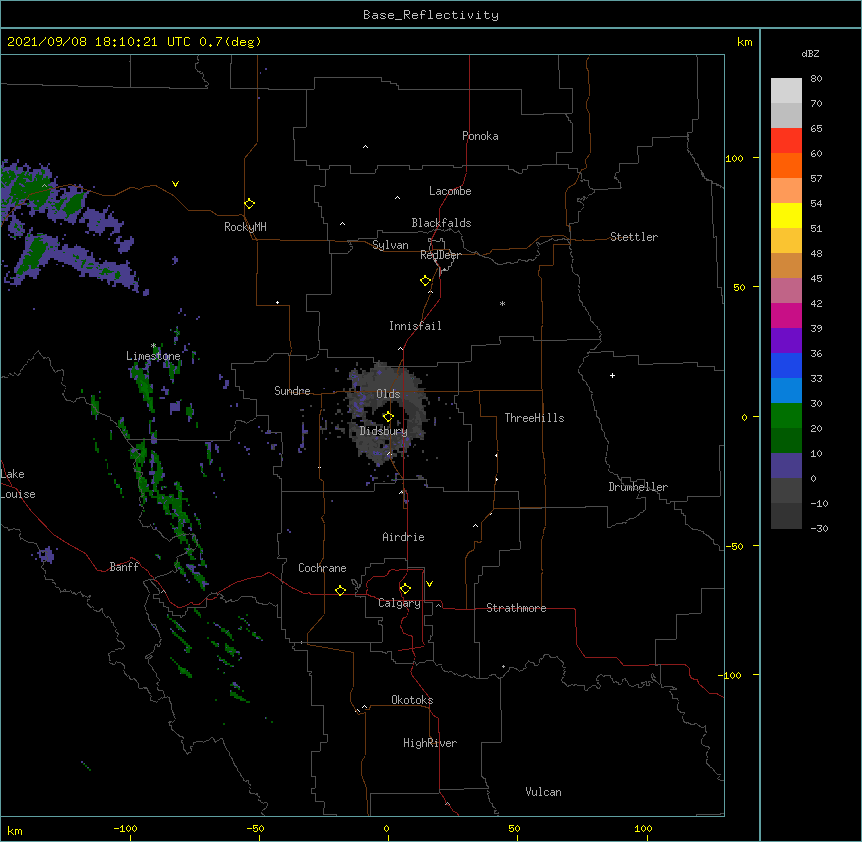Click the yellow radar site marker near Didsbury

click(x=388, y=416)
